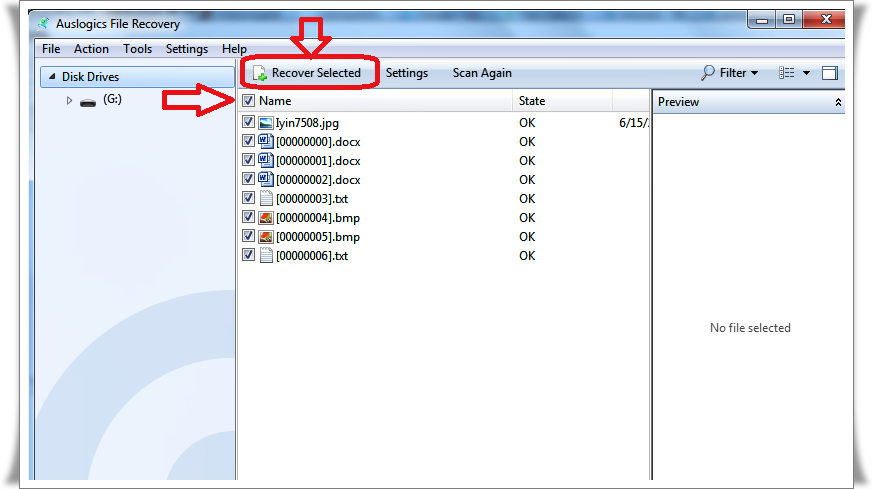Select file name [00000006].txt

tap(312, 256)
